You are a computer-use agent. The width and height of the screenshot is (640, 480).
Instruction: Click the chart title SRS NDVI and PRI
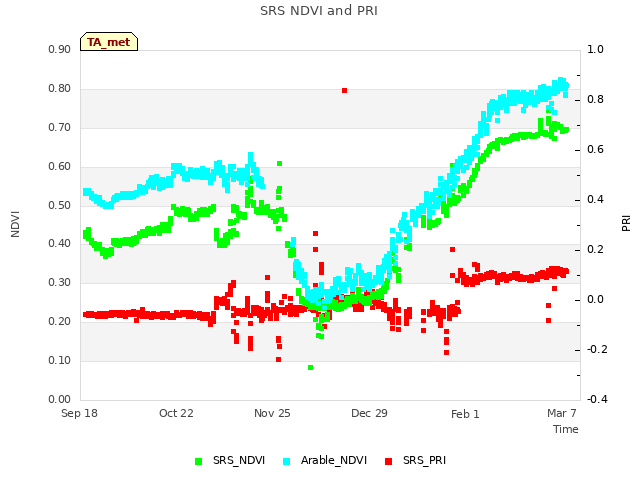point(319,11)
